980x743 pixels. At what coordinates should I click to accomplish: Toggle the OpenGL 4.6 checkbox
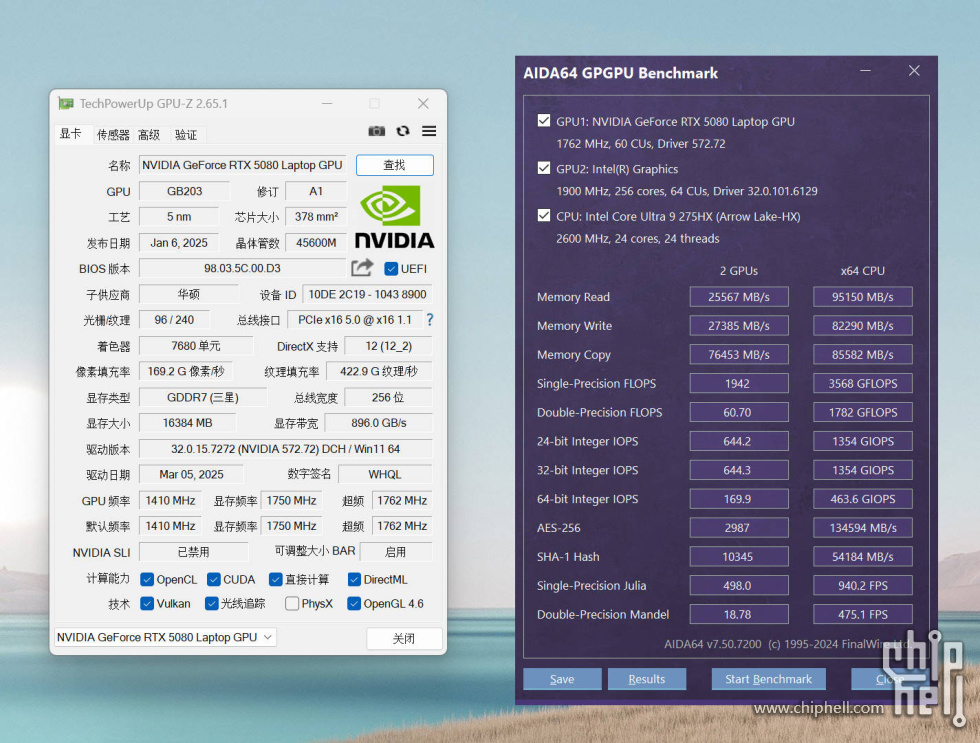point(354,604)
